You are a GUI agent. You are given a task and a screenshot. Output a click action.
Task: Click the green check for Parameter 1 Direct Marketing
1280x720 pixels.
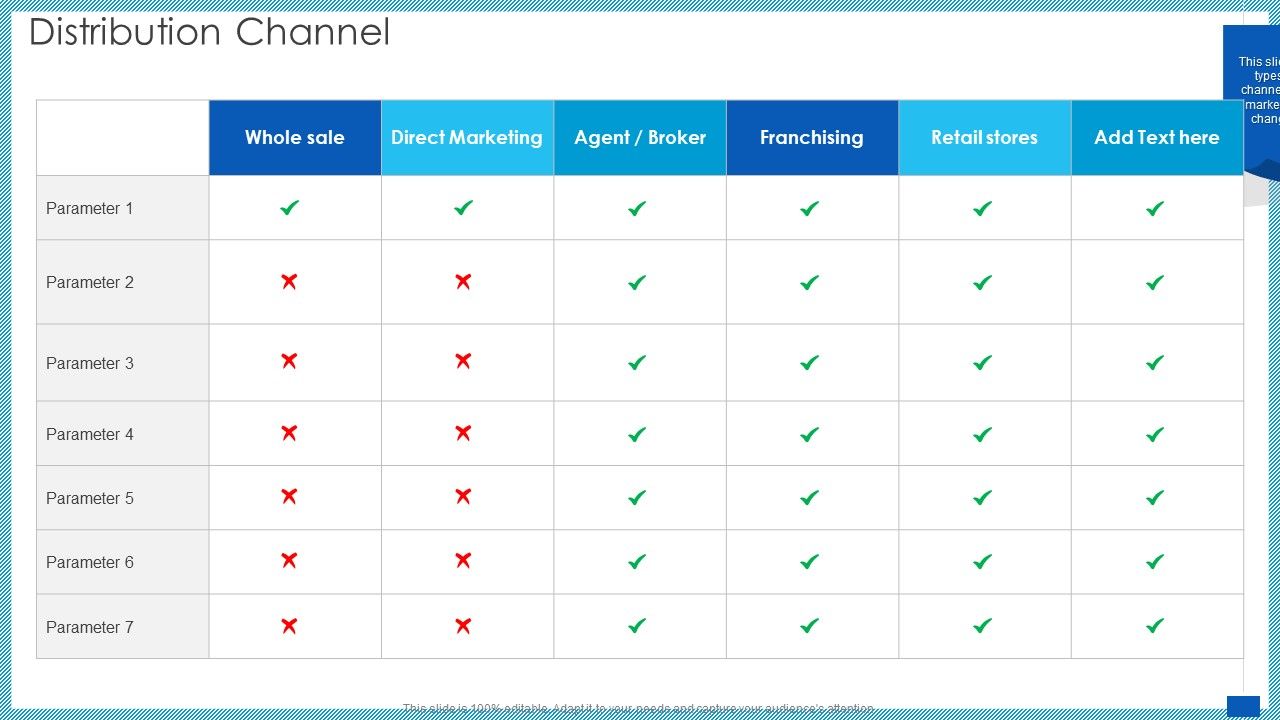point(463,208)
